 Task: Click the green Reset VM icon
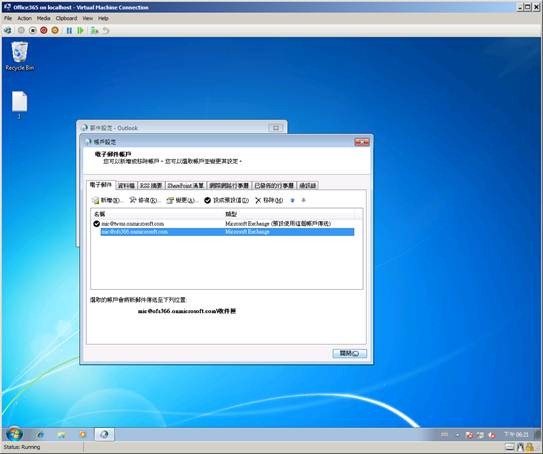(x=80, y=30)
